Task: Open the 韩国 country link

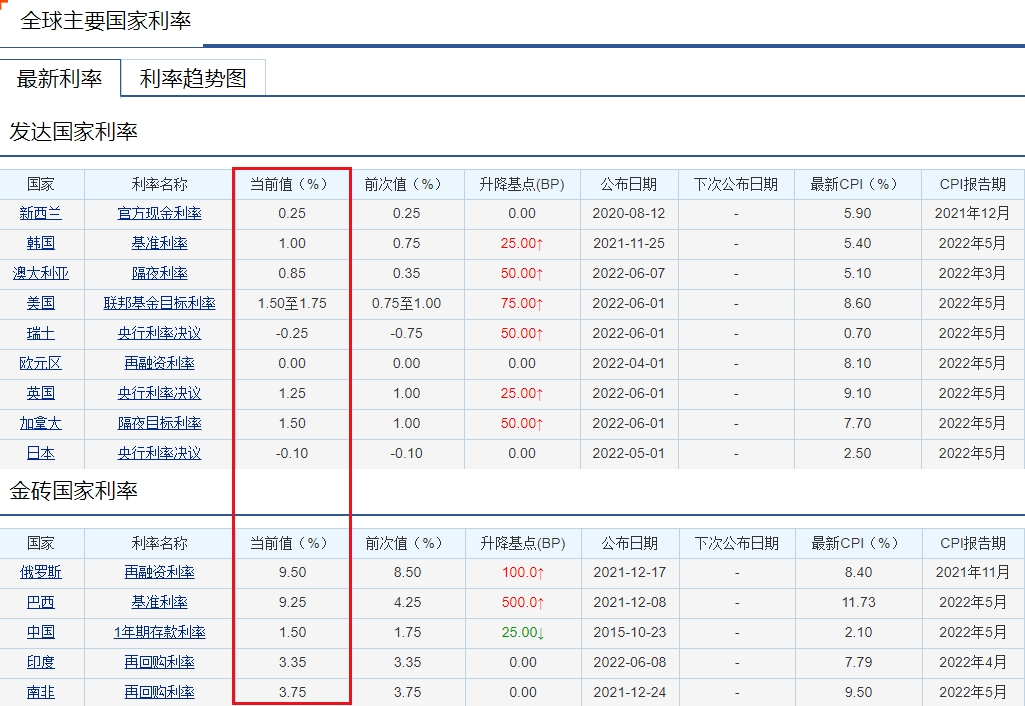Action: (41, 243)
